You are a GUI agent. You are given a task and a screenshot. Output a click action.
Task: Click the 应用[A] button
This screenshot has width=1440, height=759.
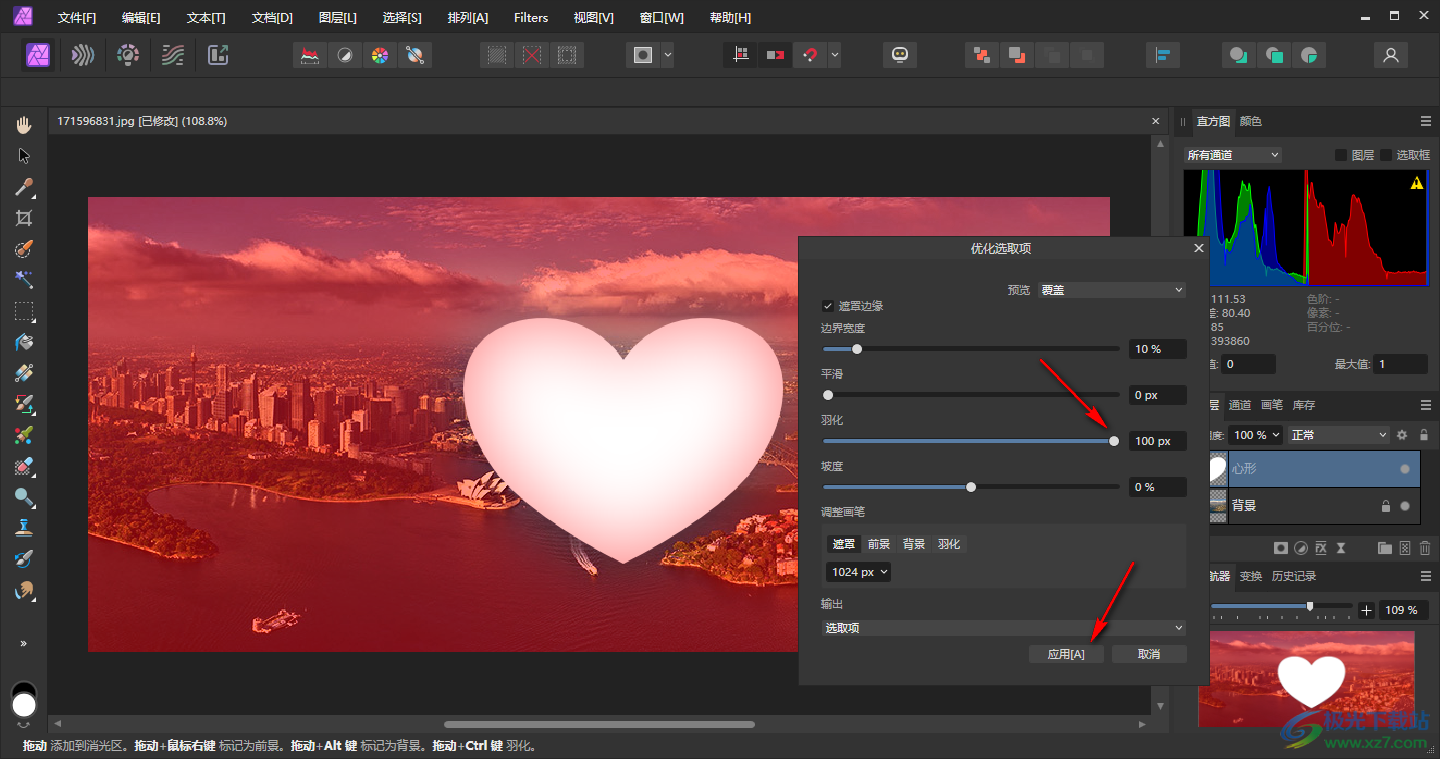[x=1066, y=654]
